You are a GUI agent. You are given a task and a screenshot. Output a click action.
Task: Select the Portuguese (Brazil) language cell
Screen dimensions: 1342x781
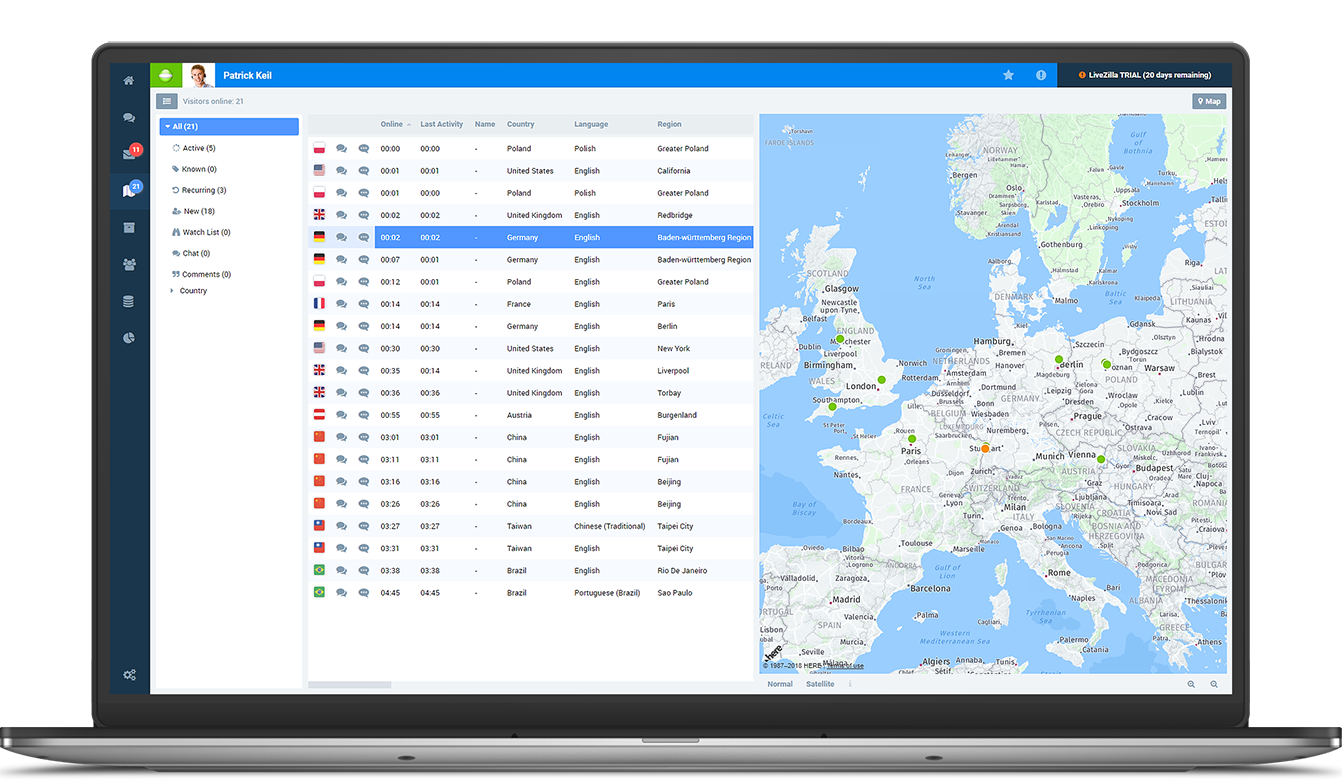pyautogui.click(x=609, y=593)
